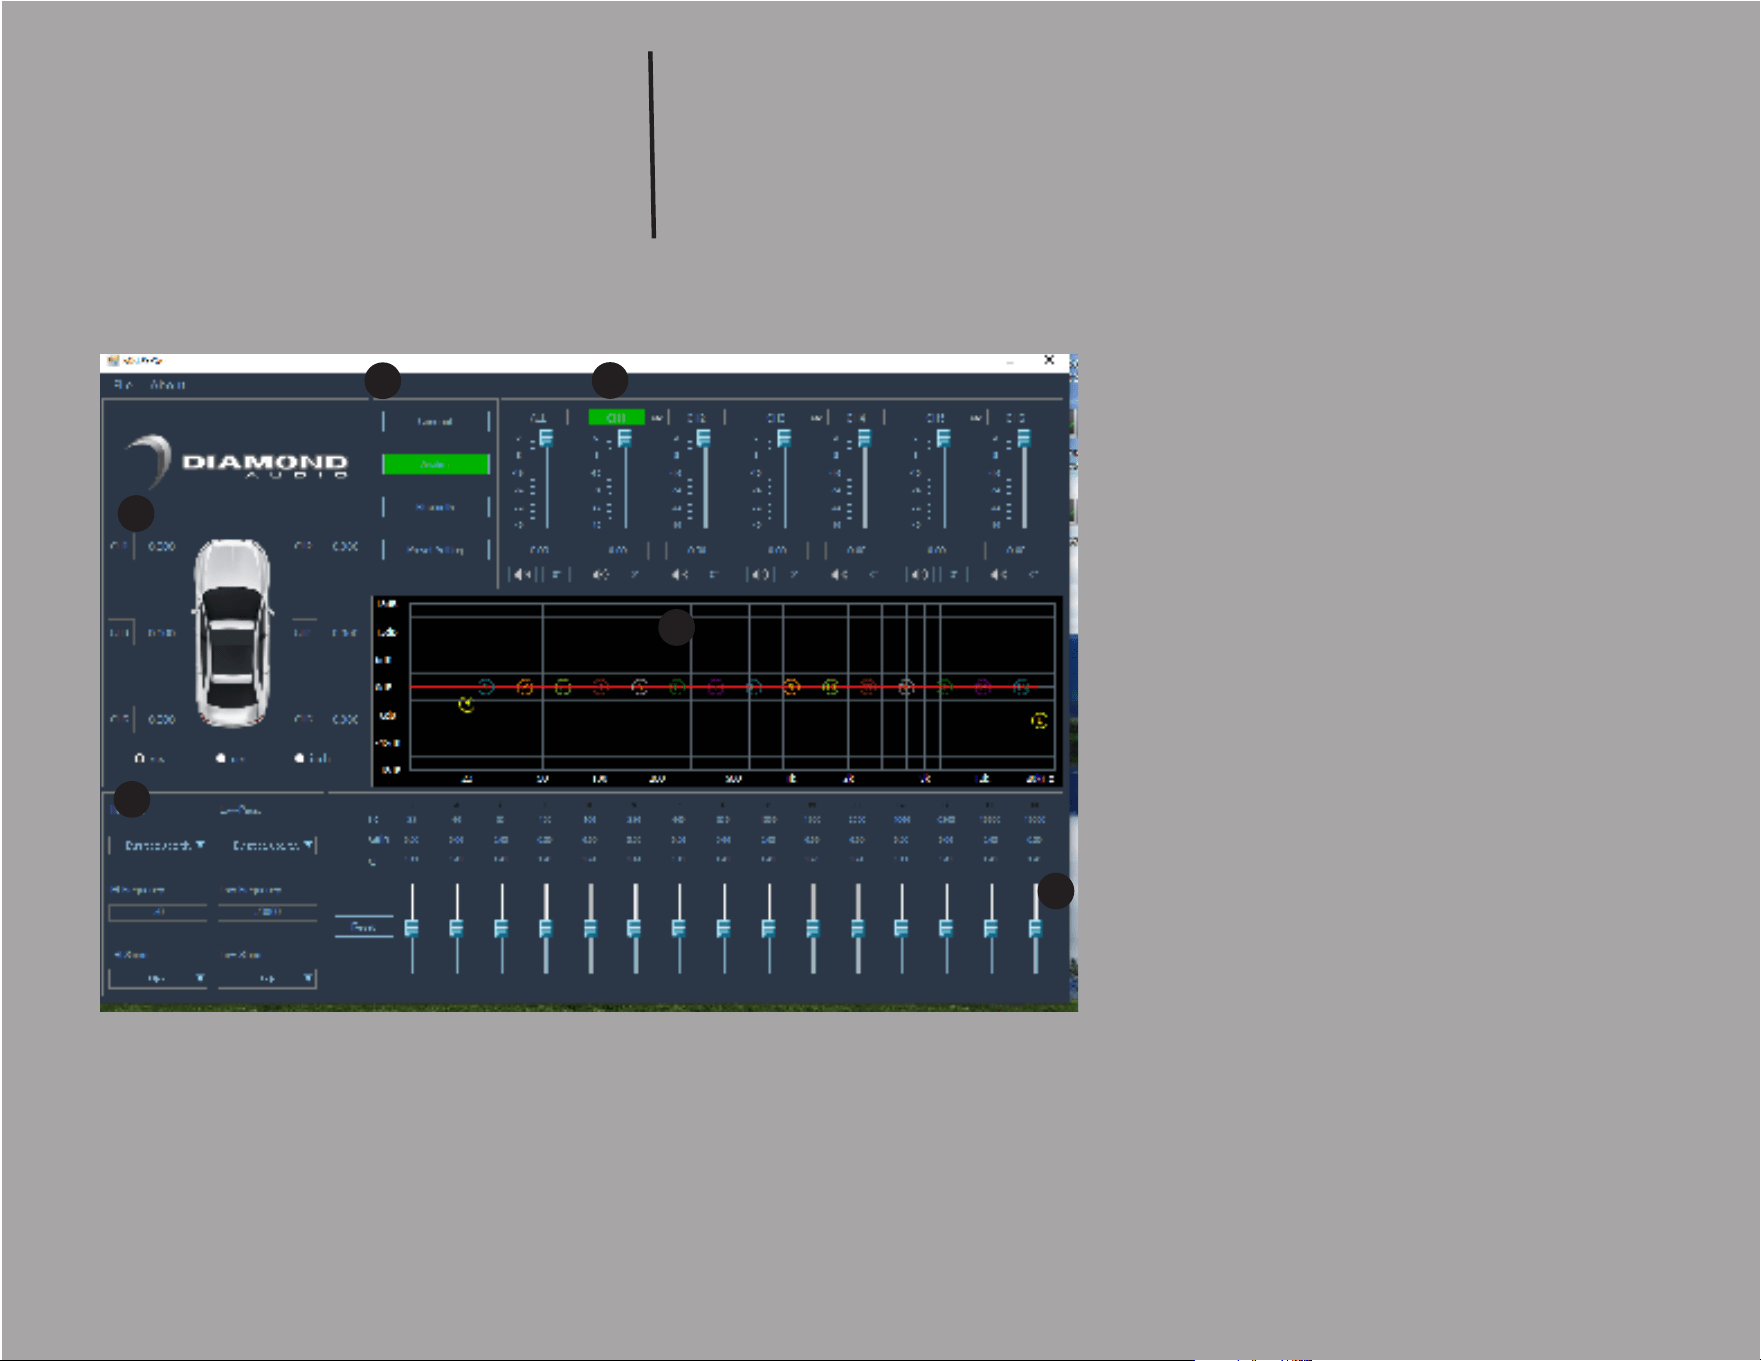Select the yellow low-pass node on the EQ graph

[x=1039, y=720]
